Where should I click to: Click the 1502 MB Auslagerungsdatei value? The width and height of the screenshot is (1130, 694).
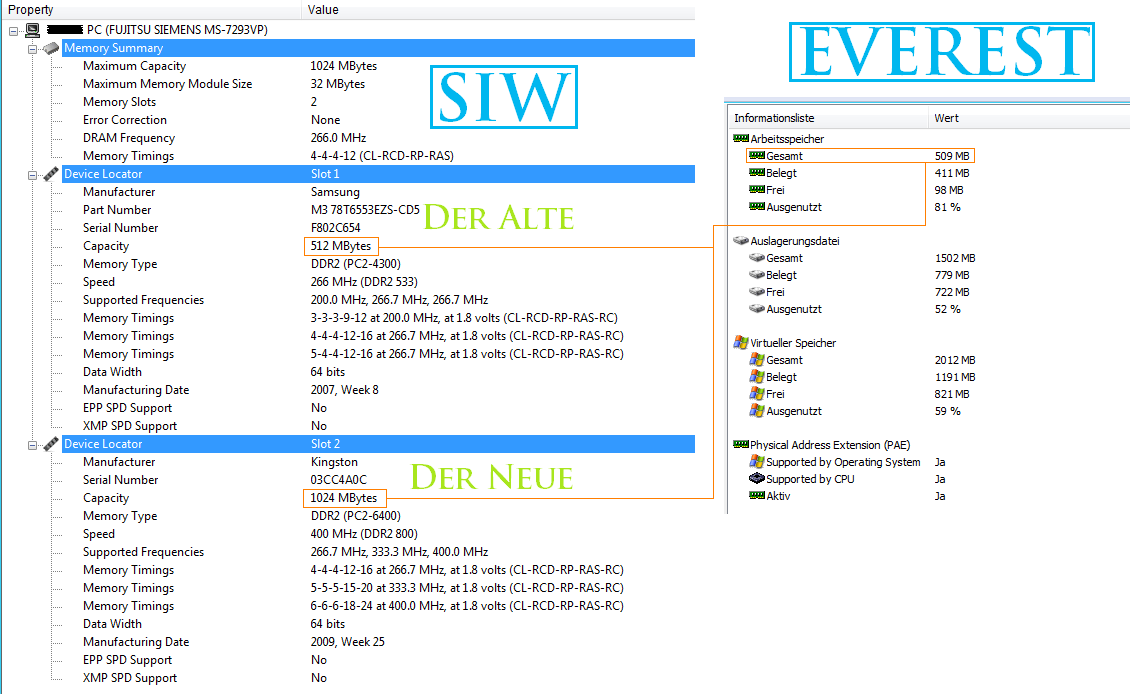click(955, 258)
